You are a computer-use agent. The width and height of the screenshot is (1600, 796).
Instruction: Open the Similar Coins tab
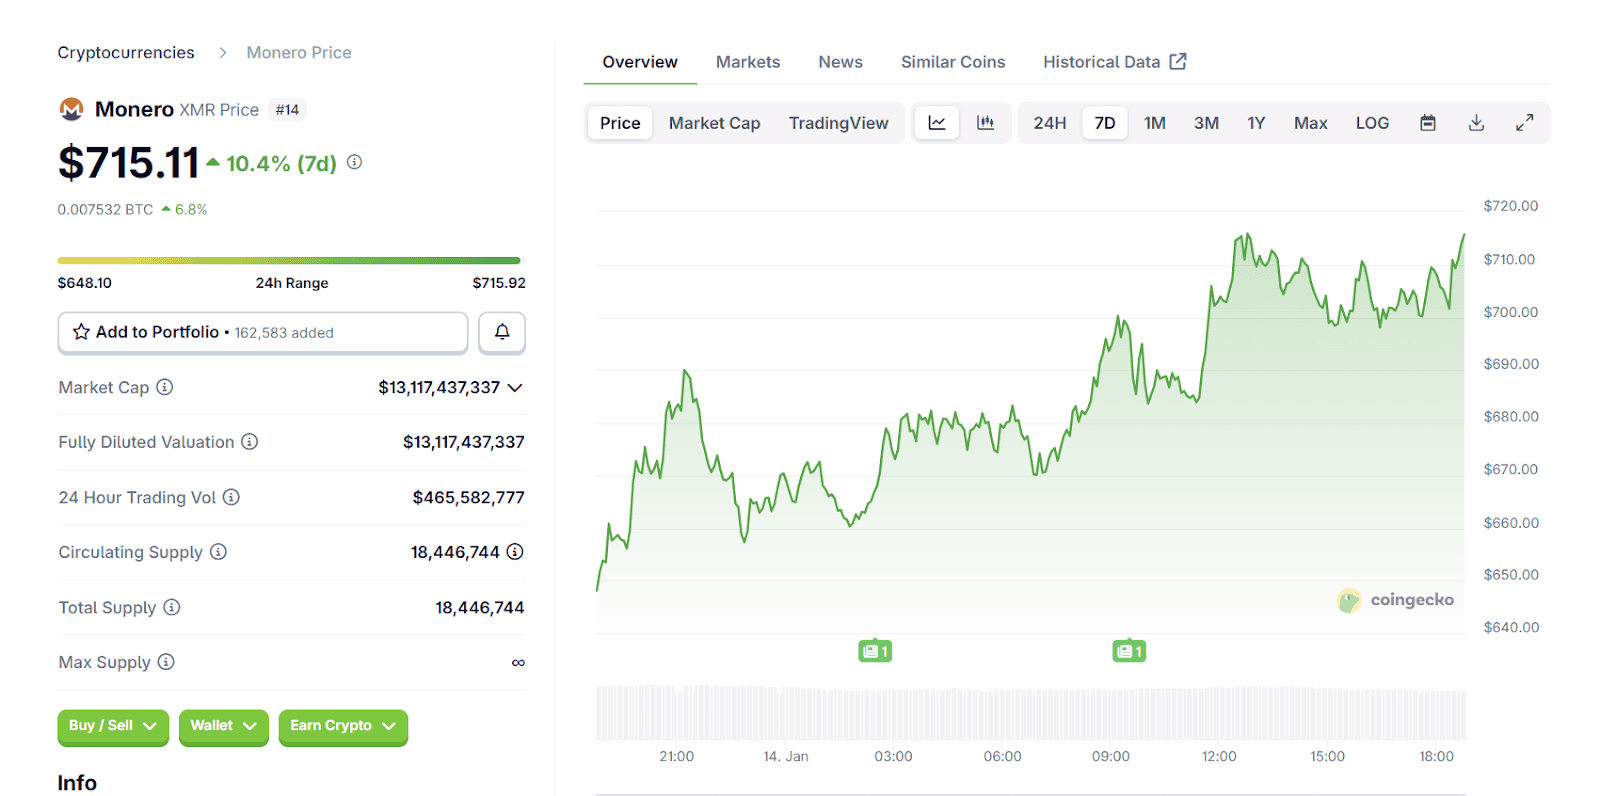click(952, 62)
